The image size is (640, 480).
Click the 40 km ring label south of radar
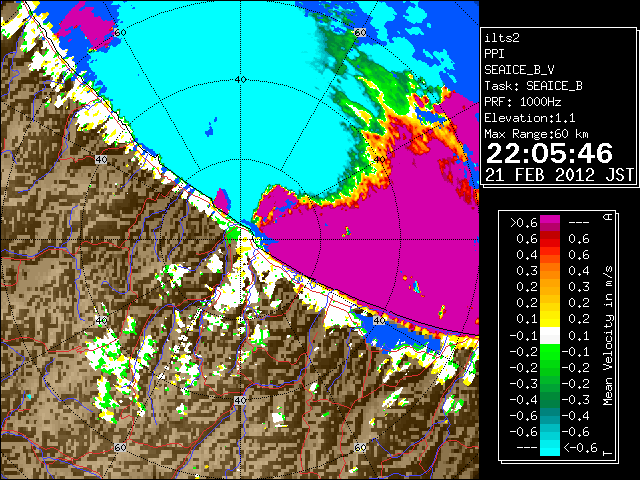click(x=240, y=400)
